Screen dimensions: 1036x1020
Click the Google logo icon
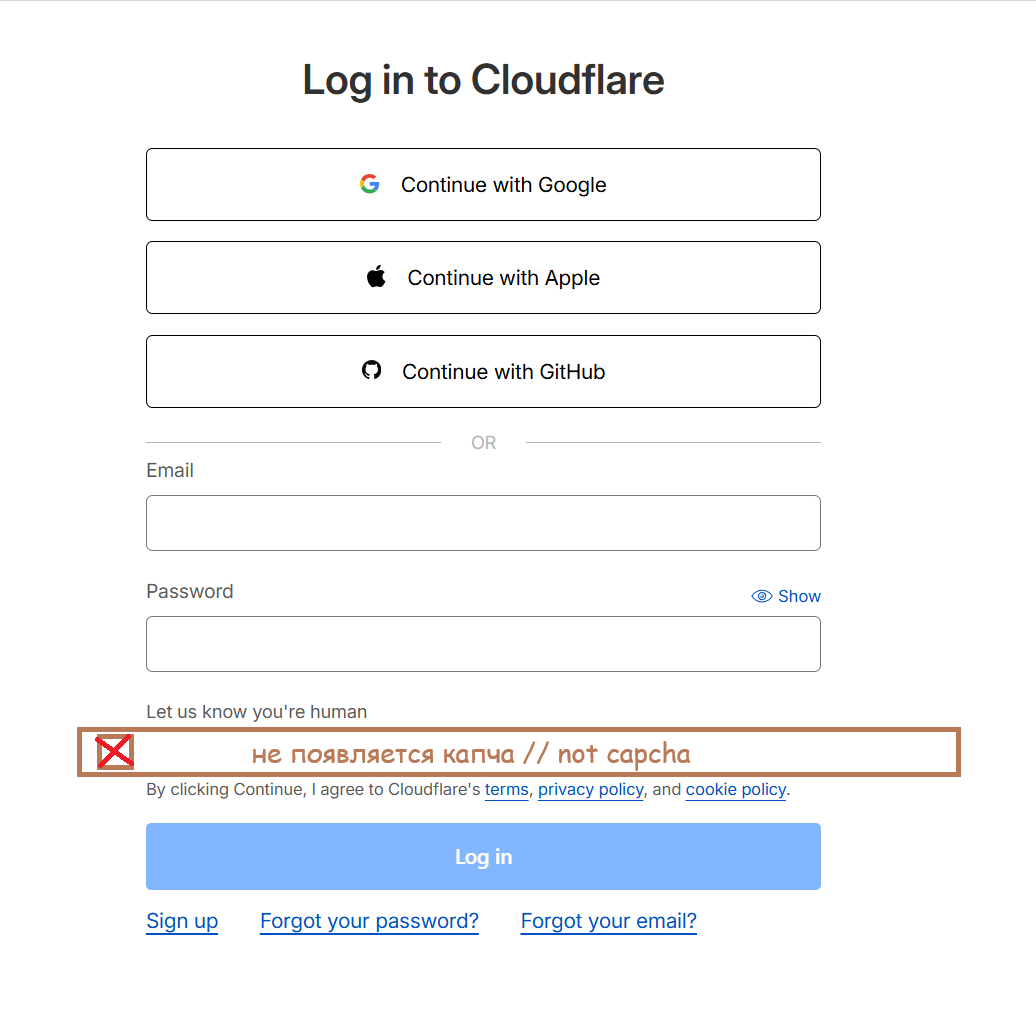370,184
